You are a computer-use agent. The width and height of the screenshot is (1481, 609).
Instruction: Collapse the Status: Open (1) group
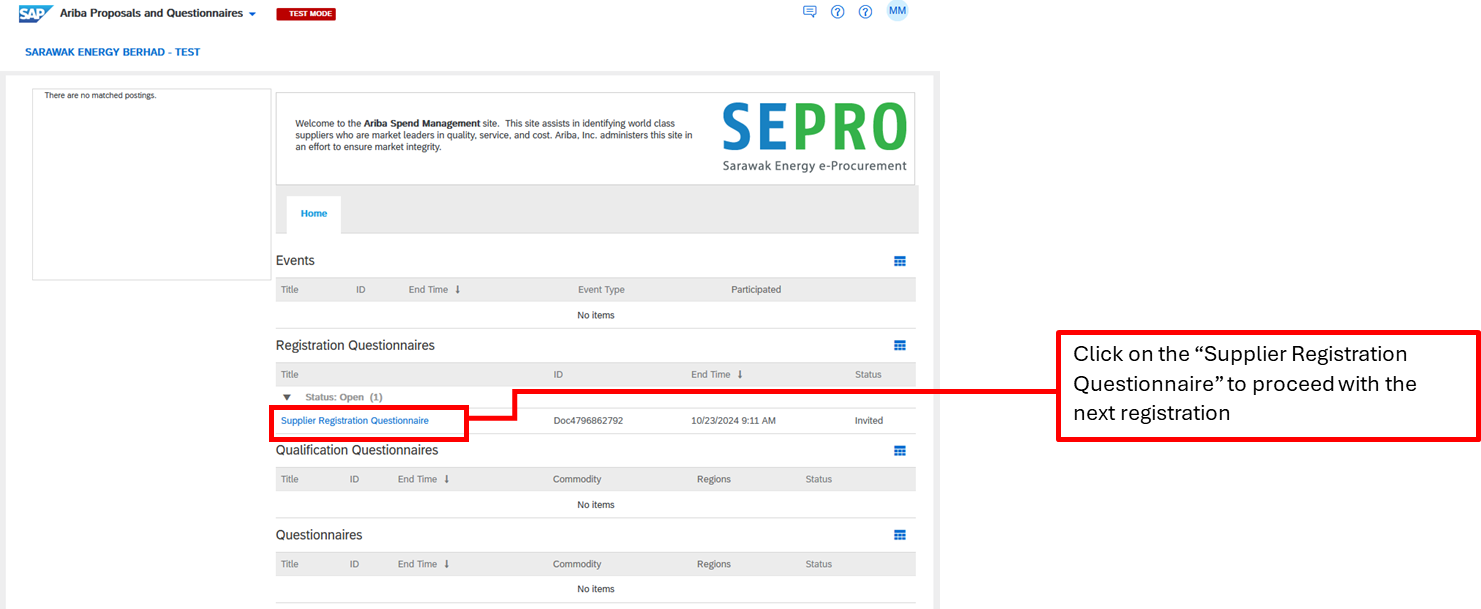point(287,397)
